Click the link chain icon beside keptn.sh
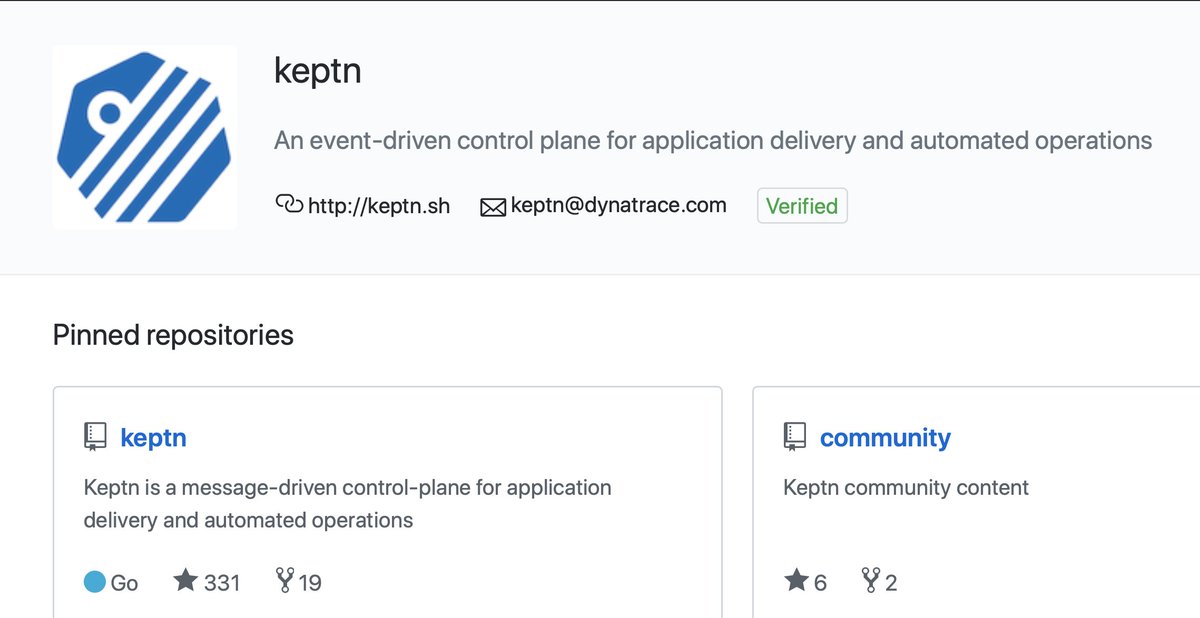The image size is (1200, 618). click(x=288, y=205)
